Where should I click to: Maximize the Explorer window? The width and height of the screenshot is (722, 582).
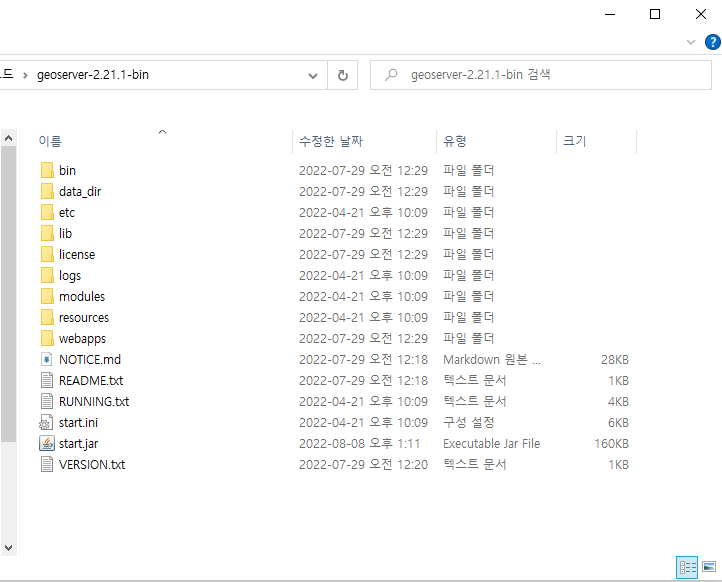click(655, 14)
